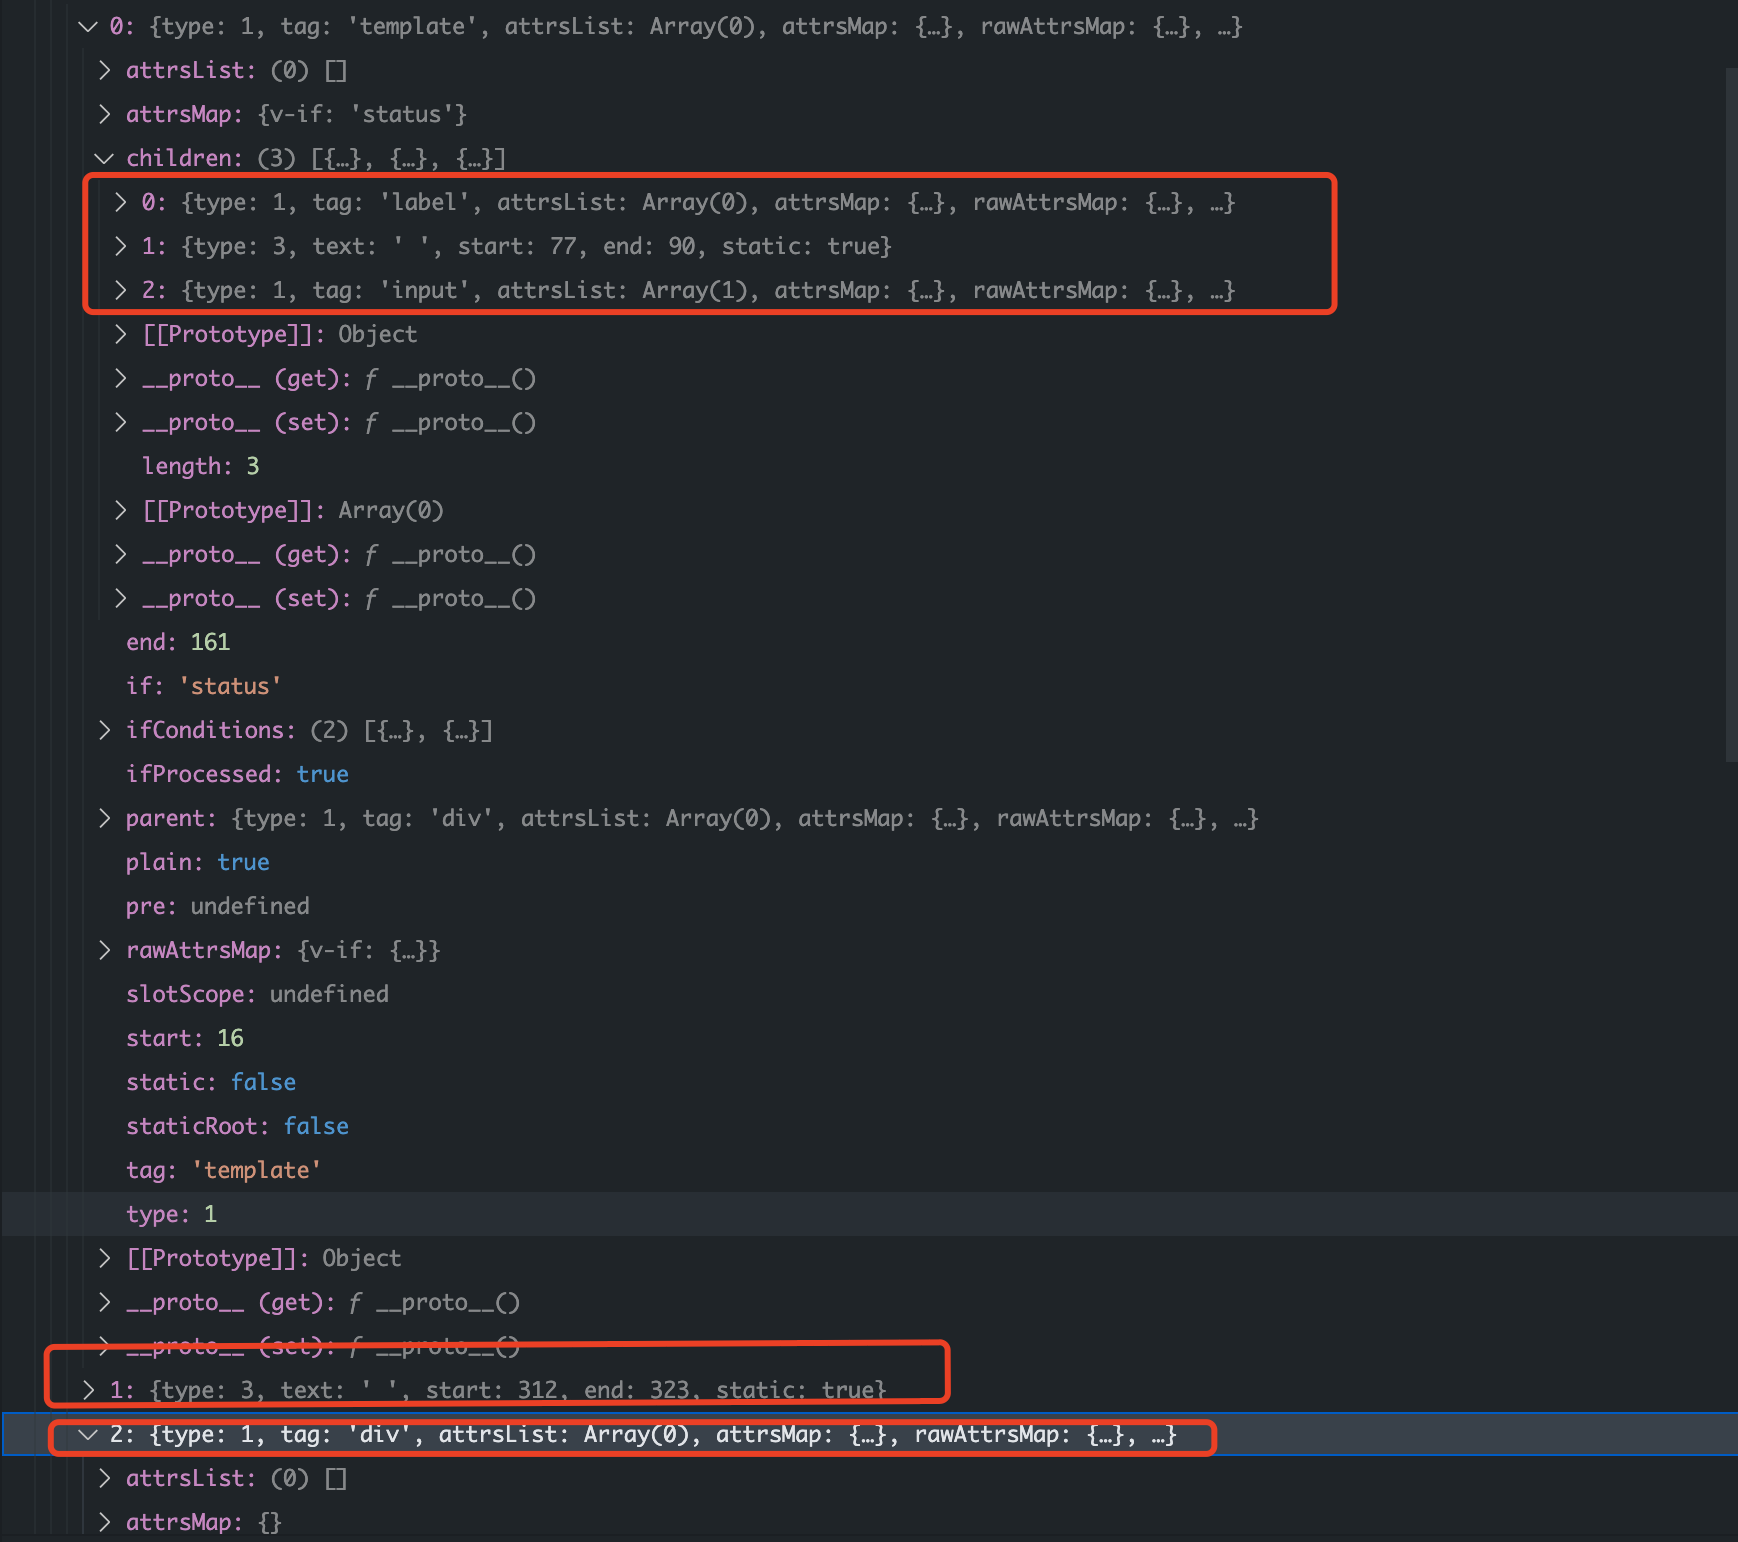The image size is (1738, 1542).
Task: Expand attrsMap {v-if: 'status'}
Action: click(x=104, y=115)
